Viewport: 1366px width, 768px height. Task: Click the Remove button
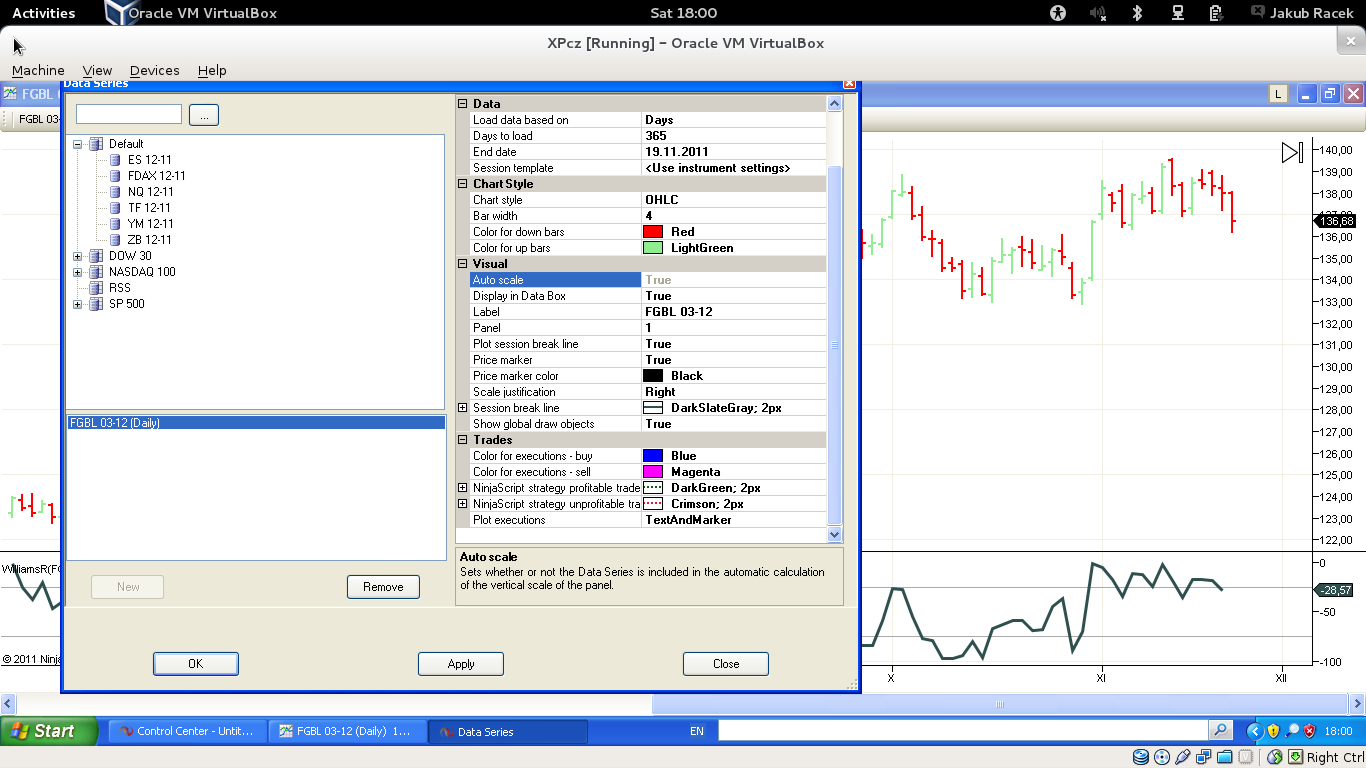click(383, 587)
